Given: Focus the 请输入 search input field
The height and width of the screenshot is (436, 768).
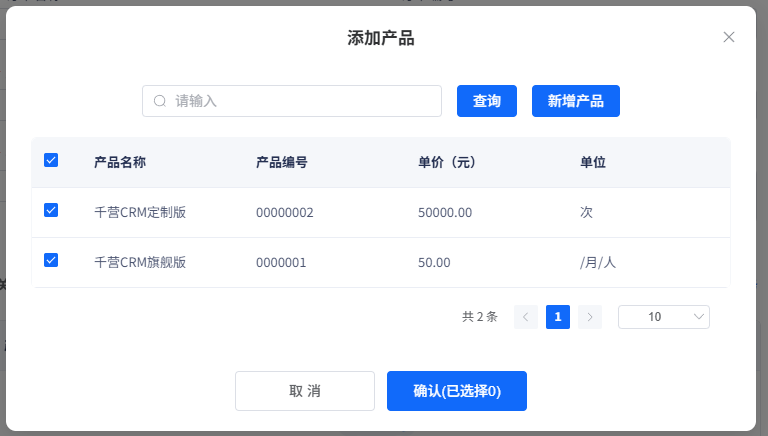Looking at the screenshot, I should click(300, 101).
